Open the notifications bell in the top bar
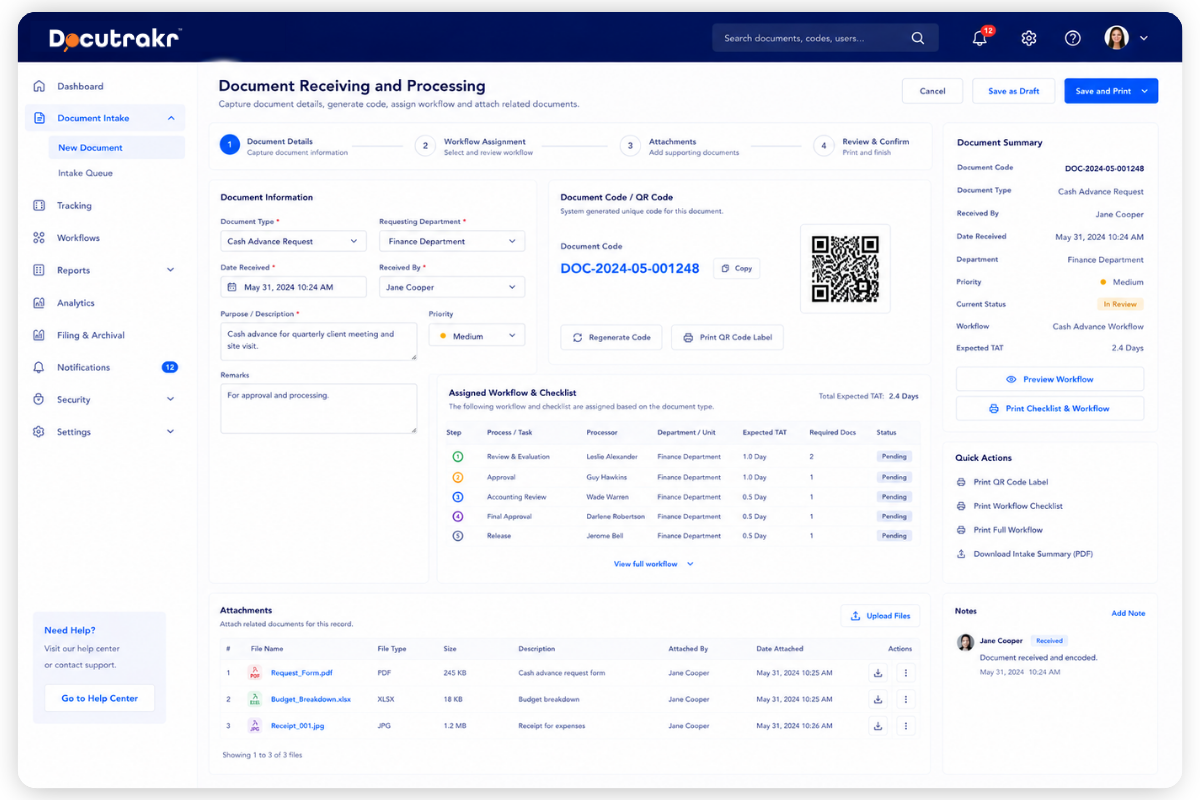 980,38
